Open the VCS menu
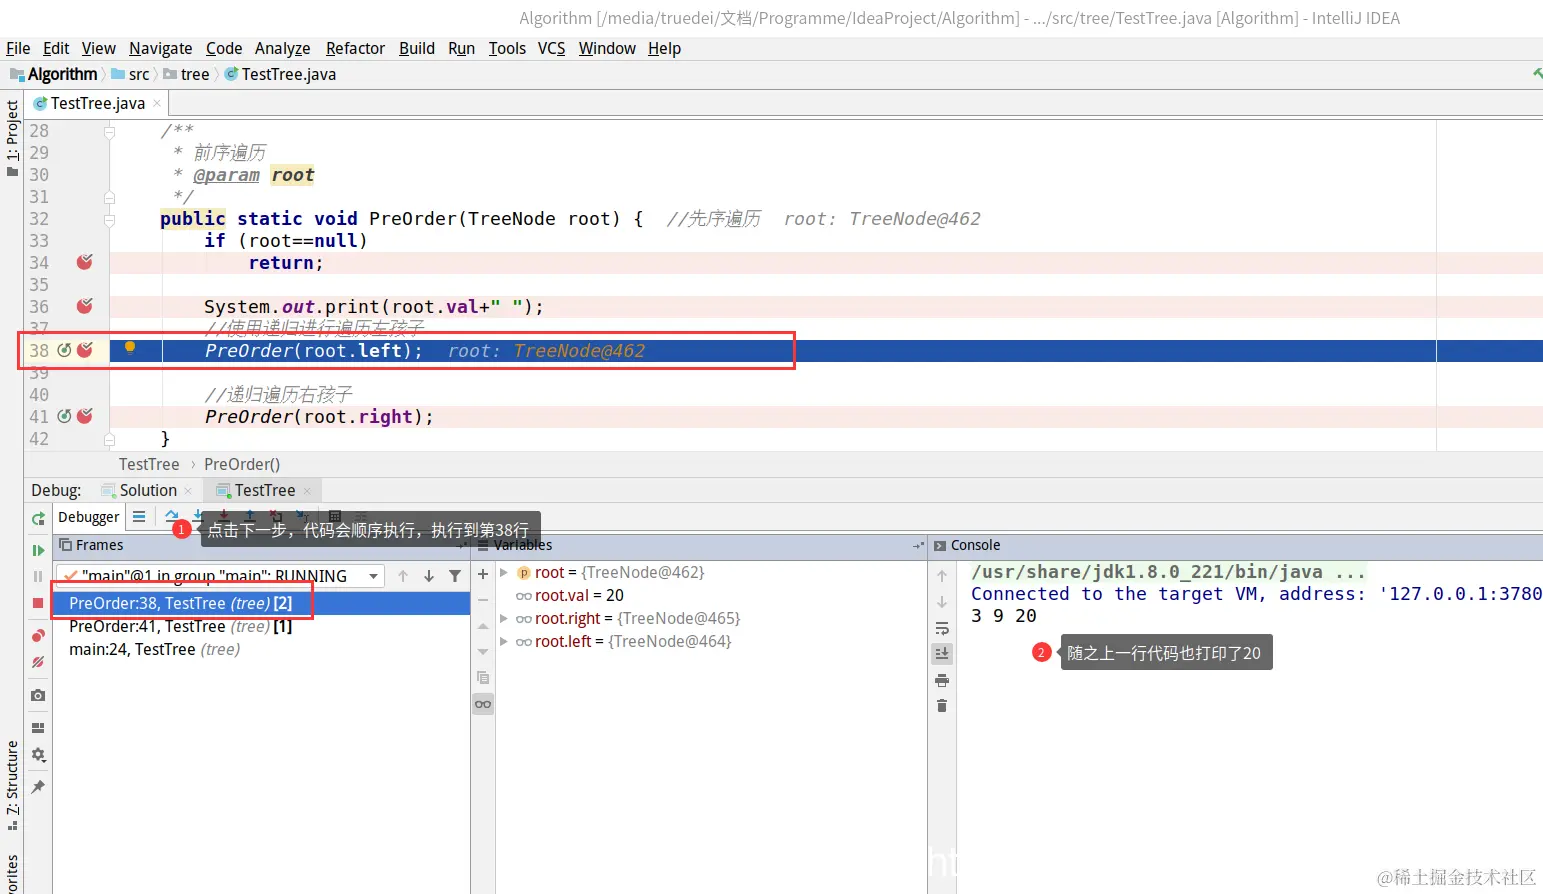 pyautogui.click(x=551, y=48)
